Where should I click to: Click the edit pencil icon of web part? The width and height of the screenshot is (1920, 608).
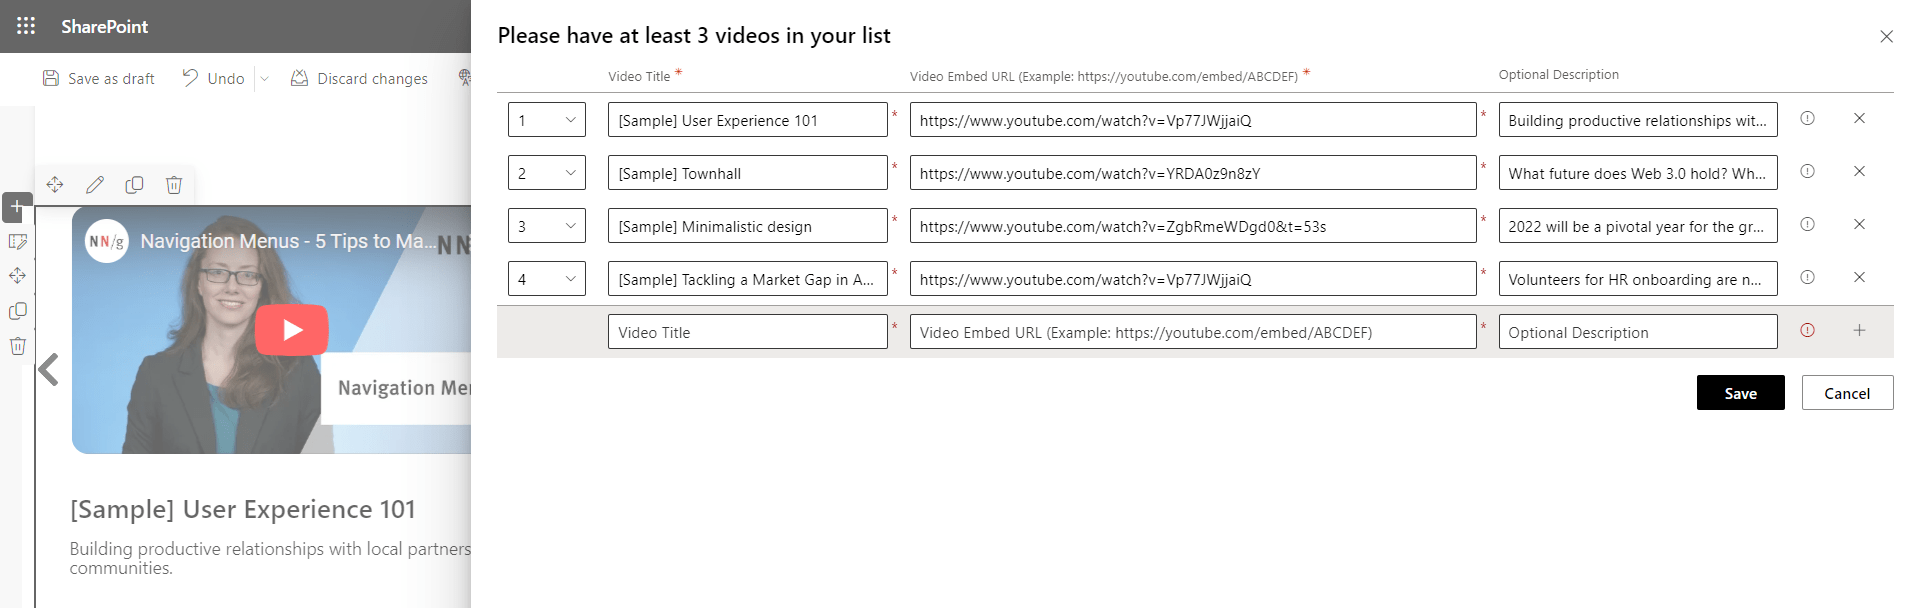[95, 184]
